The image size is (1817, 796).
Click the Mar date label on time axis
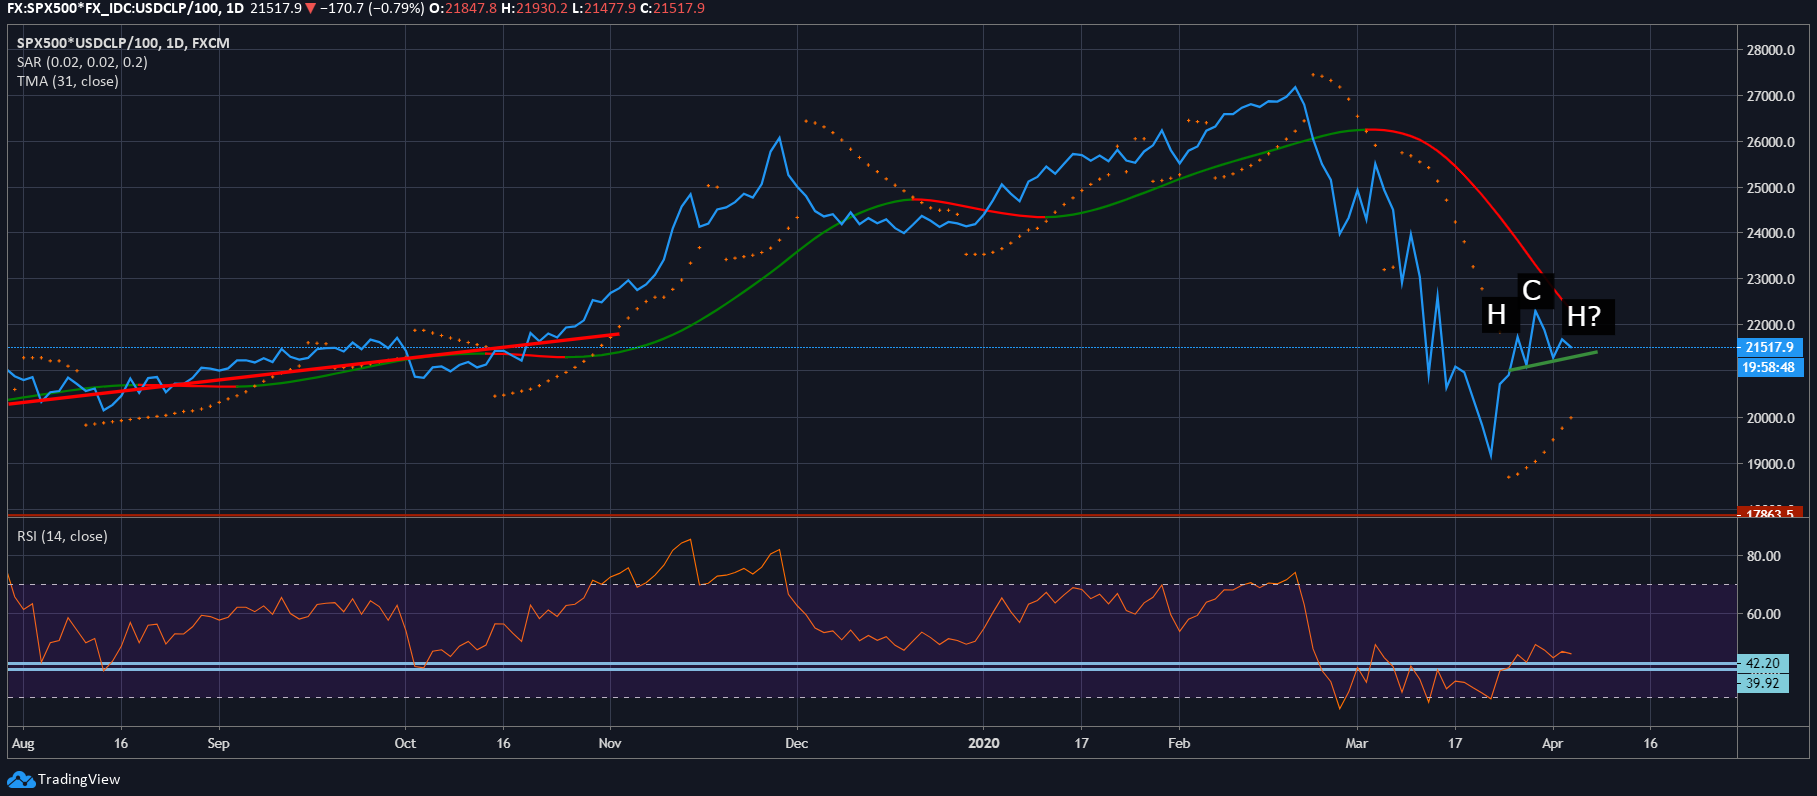point(1357,743)
